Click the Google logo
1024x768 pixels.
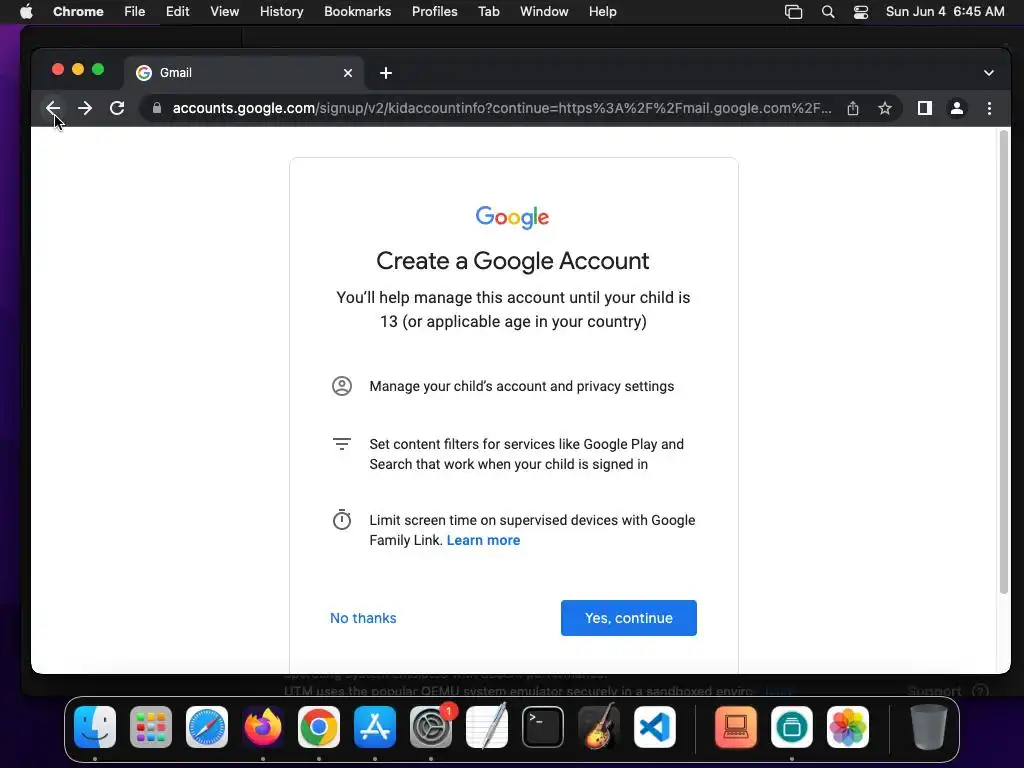[513, 217]
